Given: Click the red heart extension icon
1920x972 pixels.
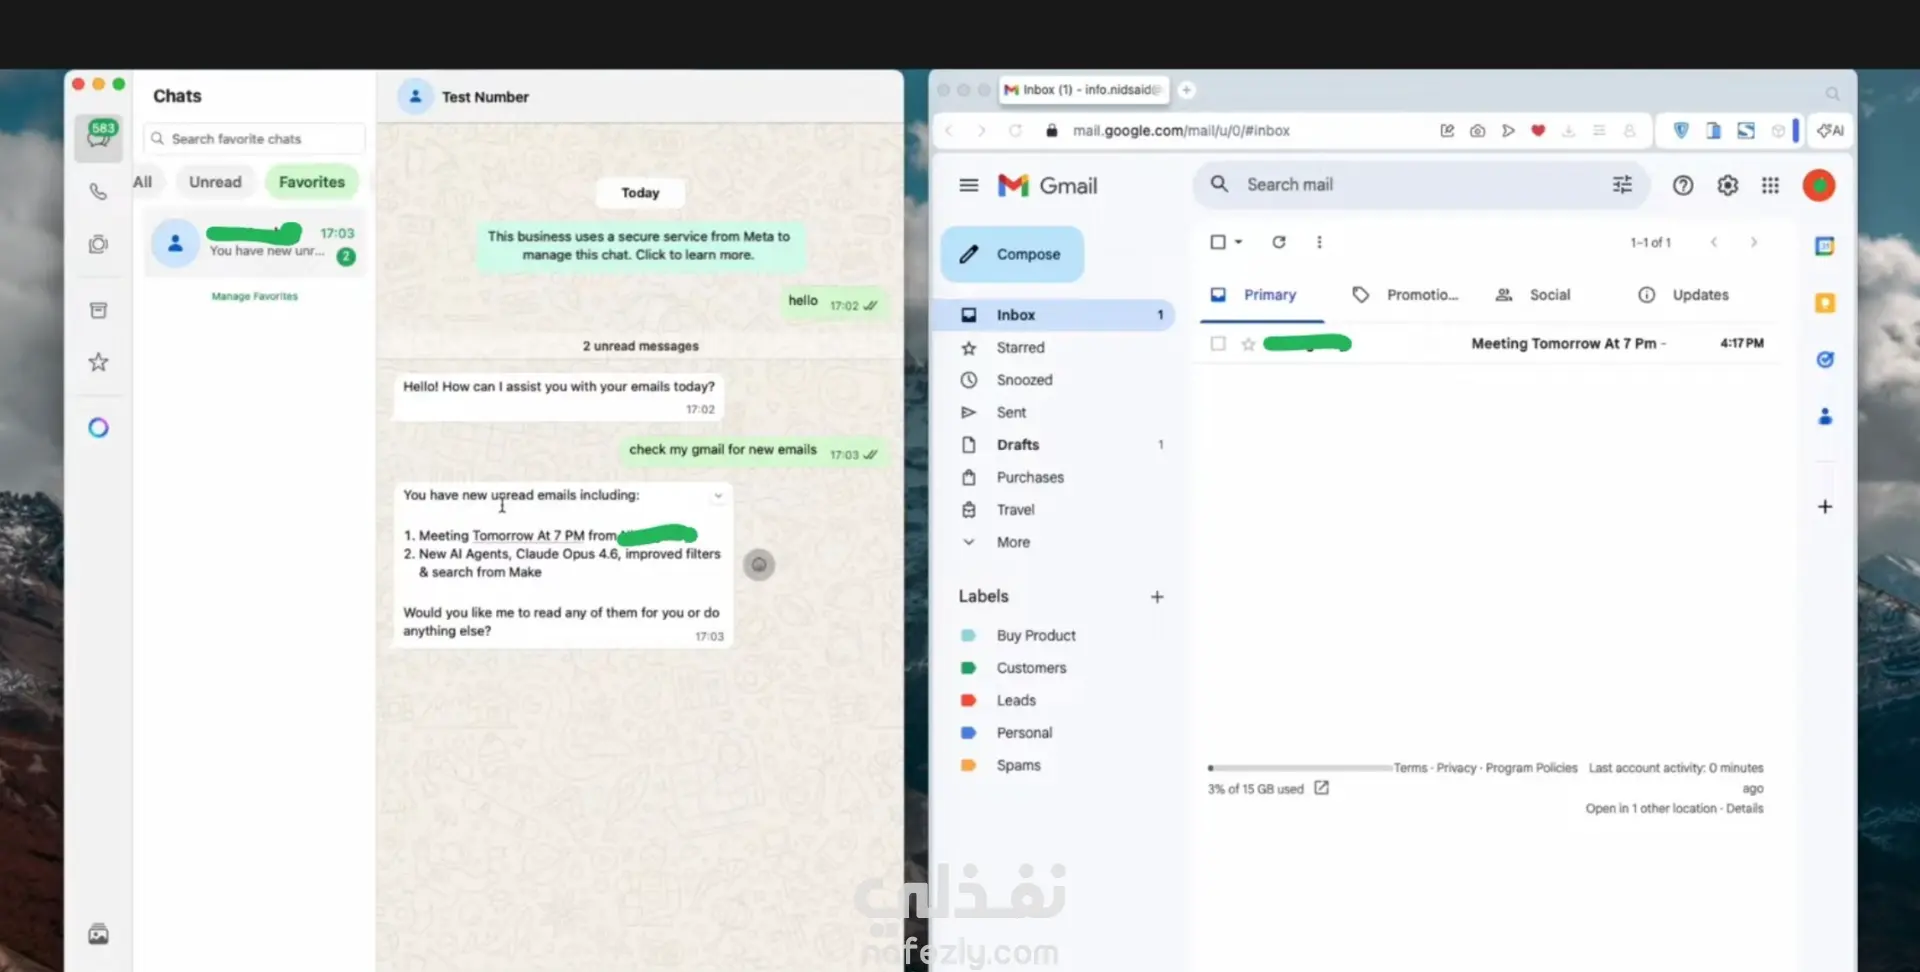Looking at the screenshot, I should click(1538, 131).
